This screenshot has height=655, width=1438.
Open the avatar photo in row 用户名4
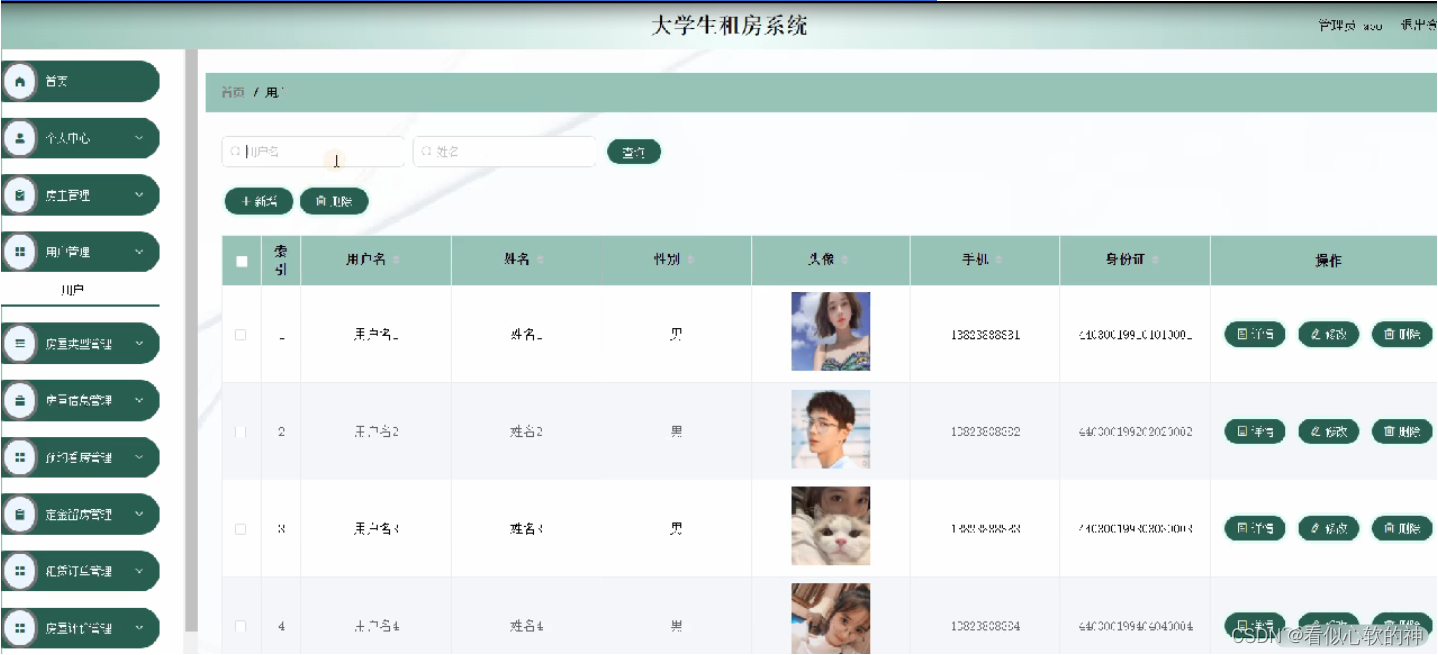pos(831,619)
